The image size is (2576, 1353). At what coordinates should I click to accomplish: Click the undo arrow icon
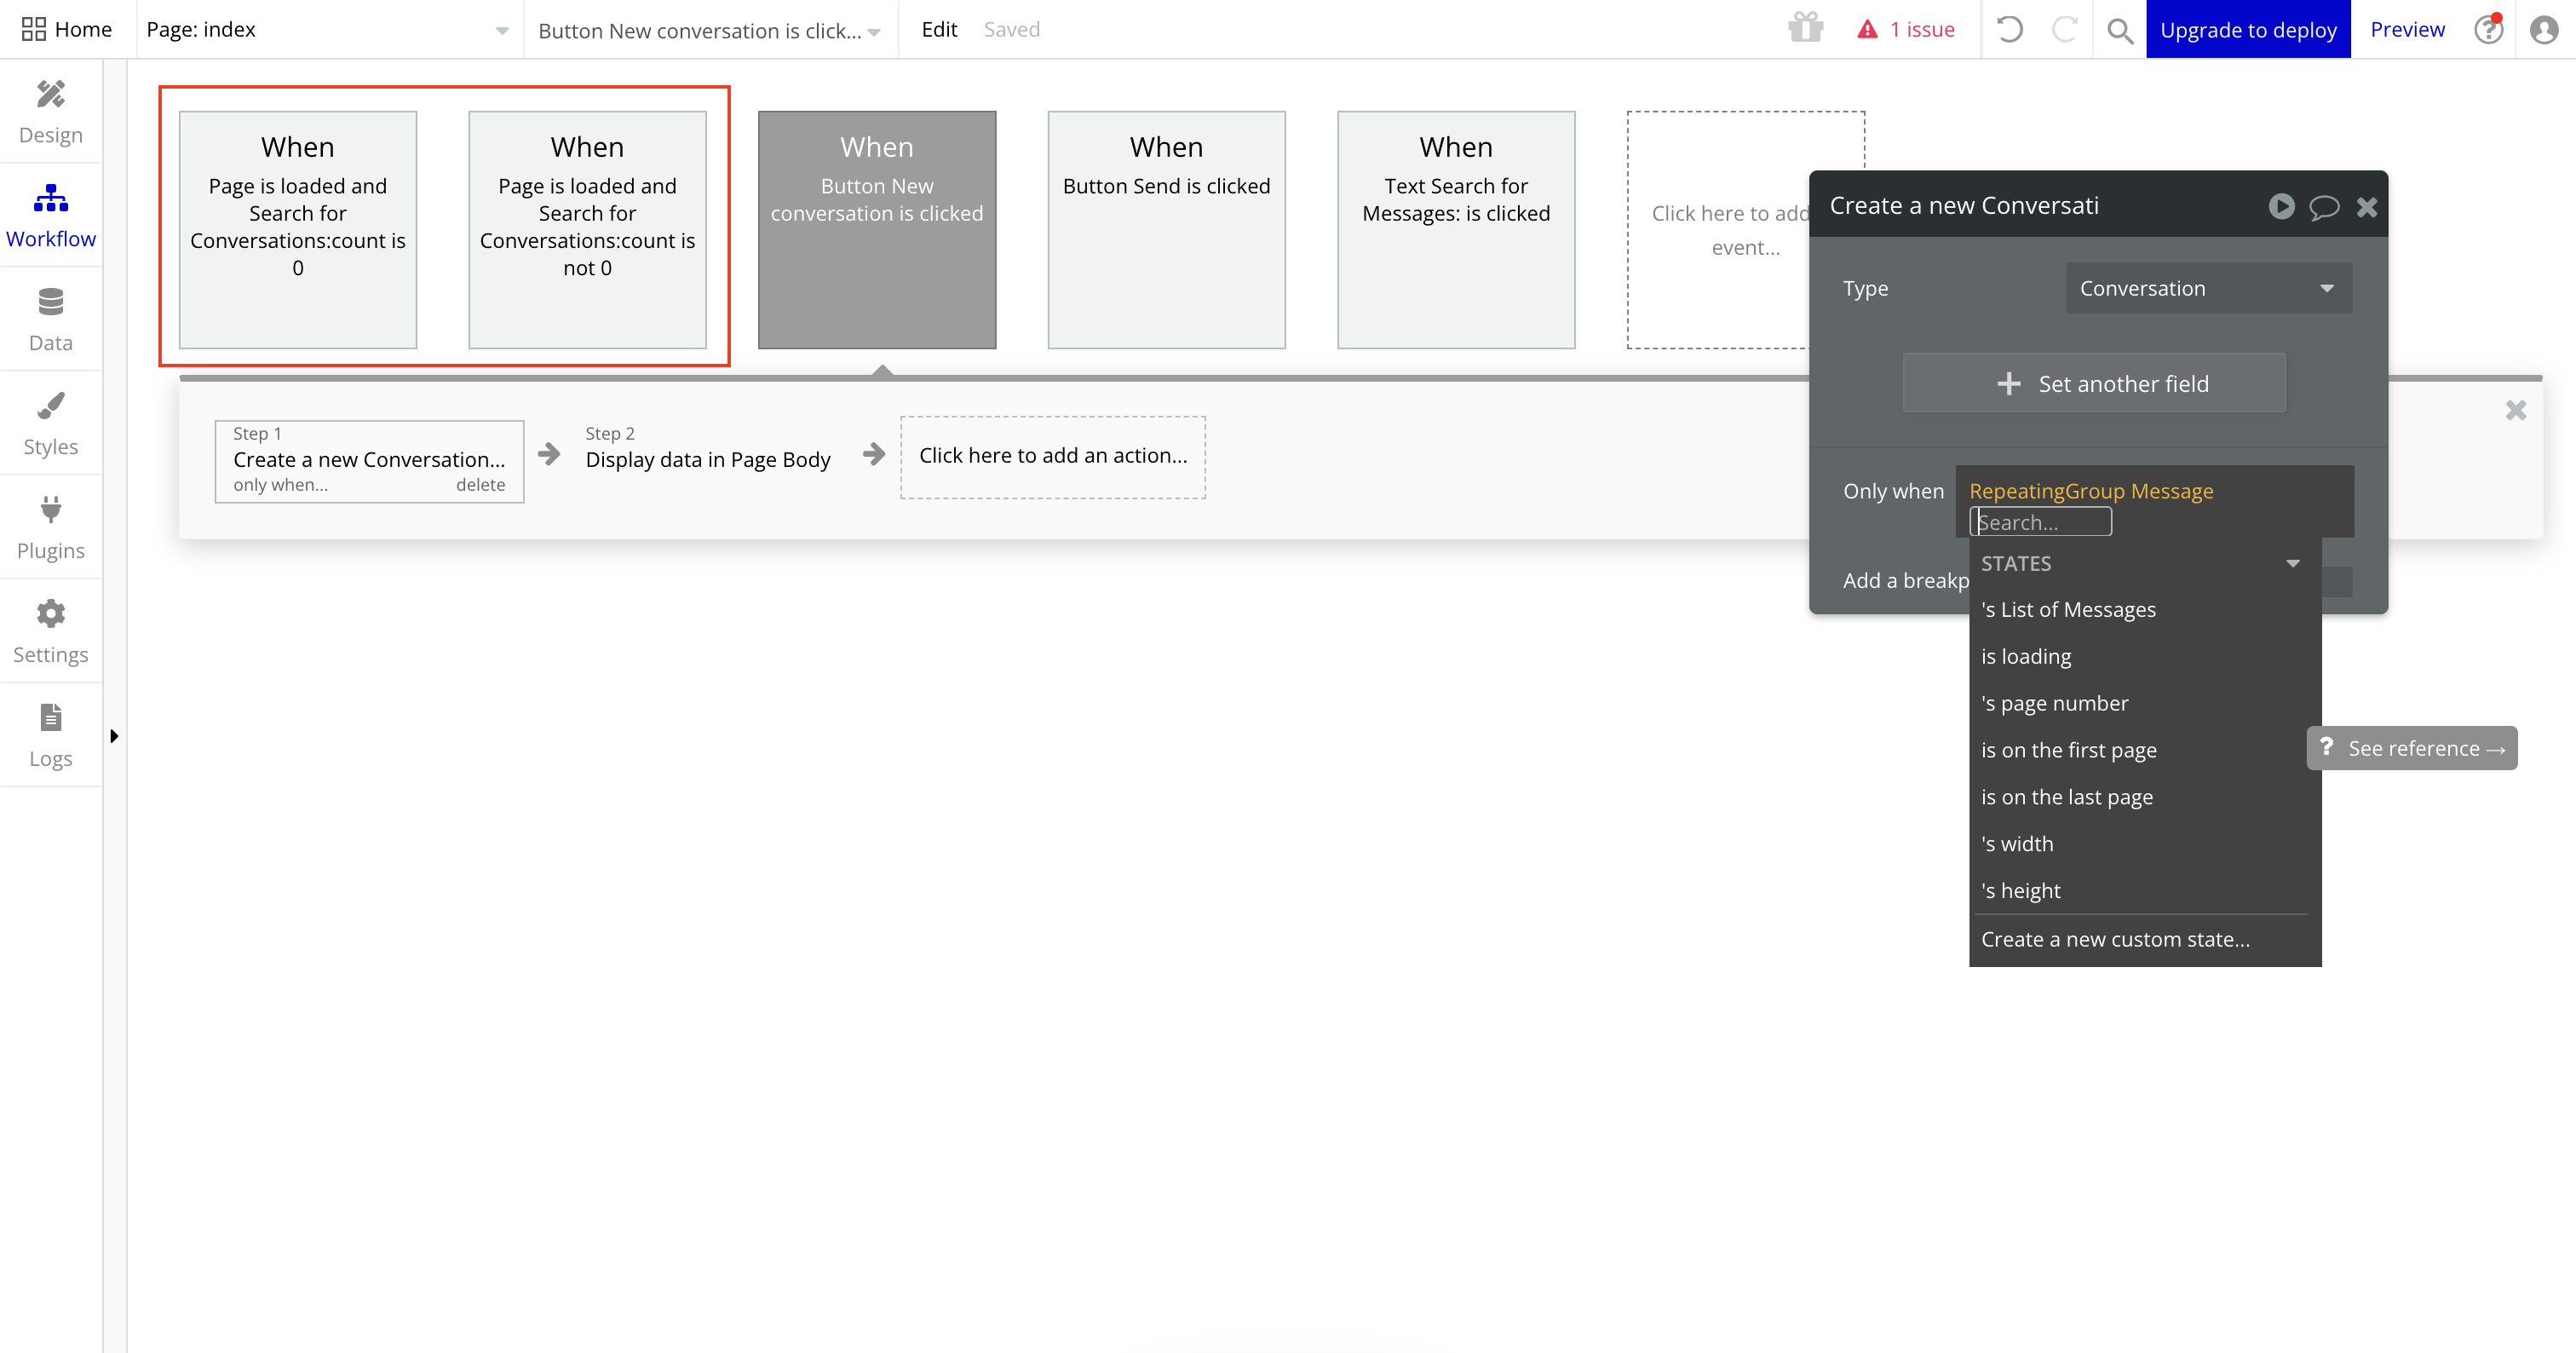pyautogui.click(x=2009, y=29)
